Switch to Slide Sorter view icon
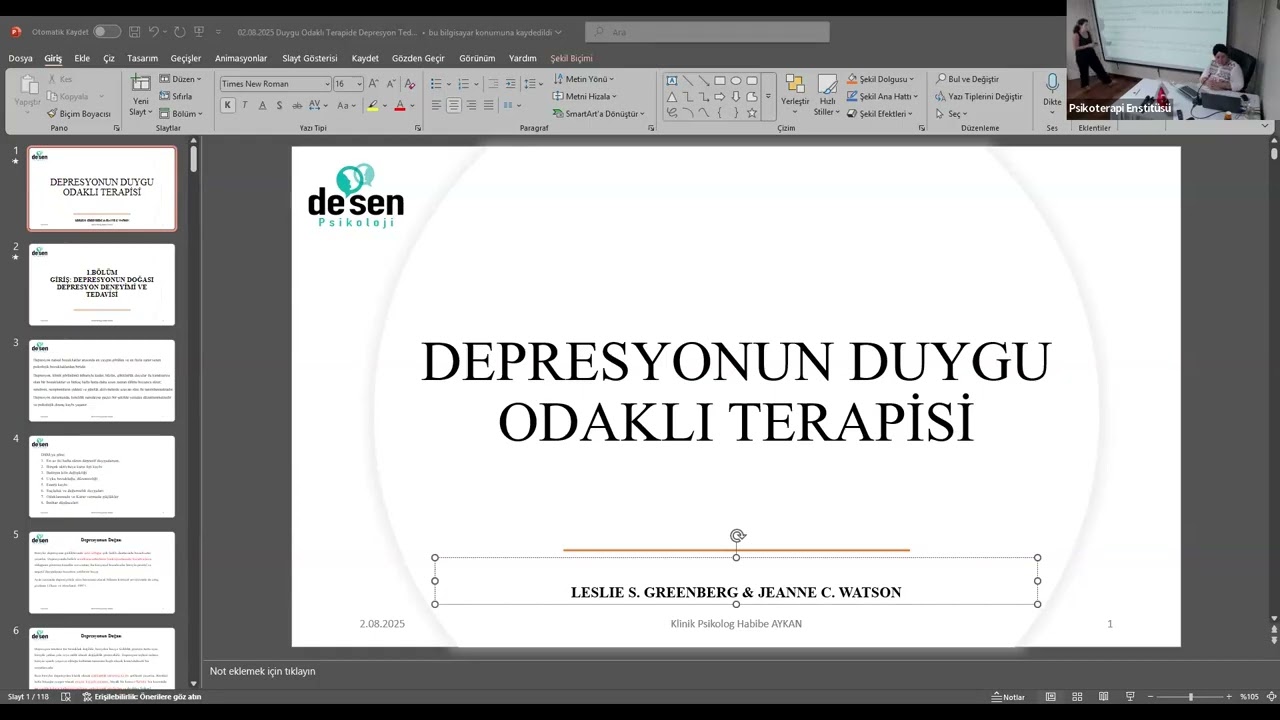The height and width of the screenshot is (720, 1280). 1077,697
